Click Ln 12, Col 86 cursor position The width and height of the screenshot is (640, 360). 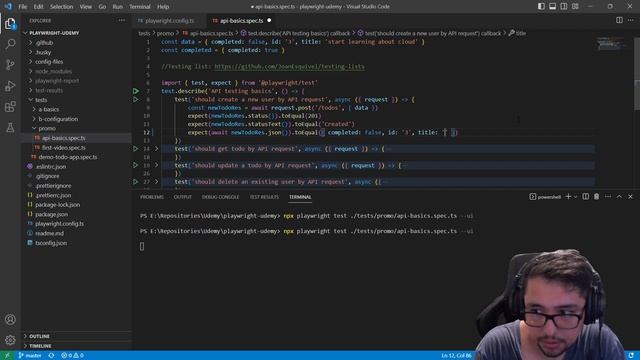[456, 356]
